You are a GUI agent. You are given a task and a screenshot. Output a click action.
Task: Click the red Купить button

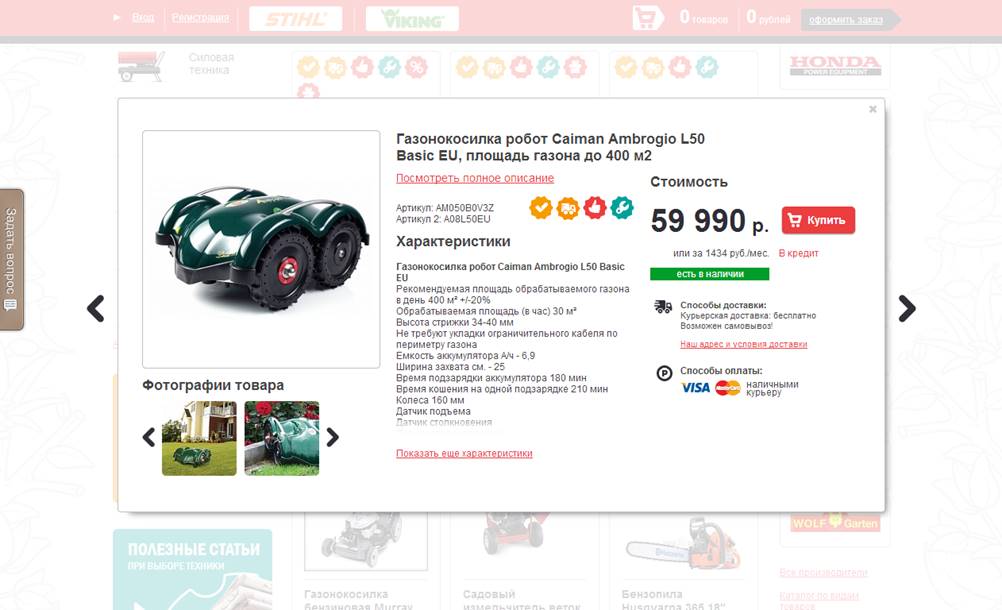tap(818, 220)
